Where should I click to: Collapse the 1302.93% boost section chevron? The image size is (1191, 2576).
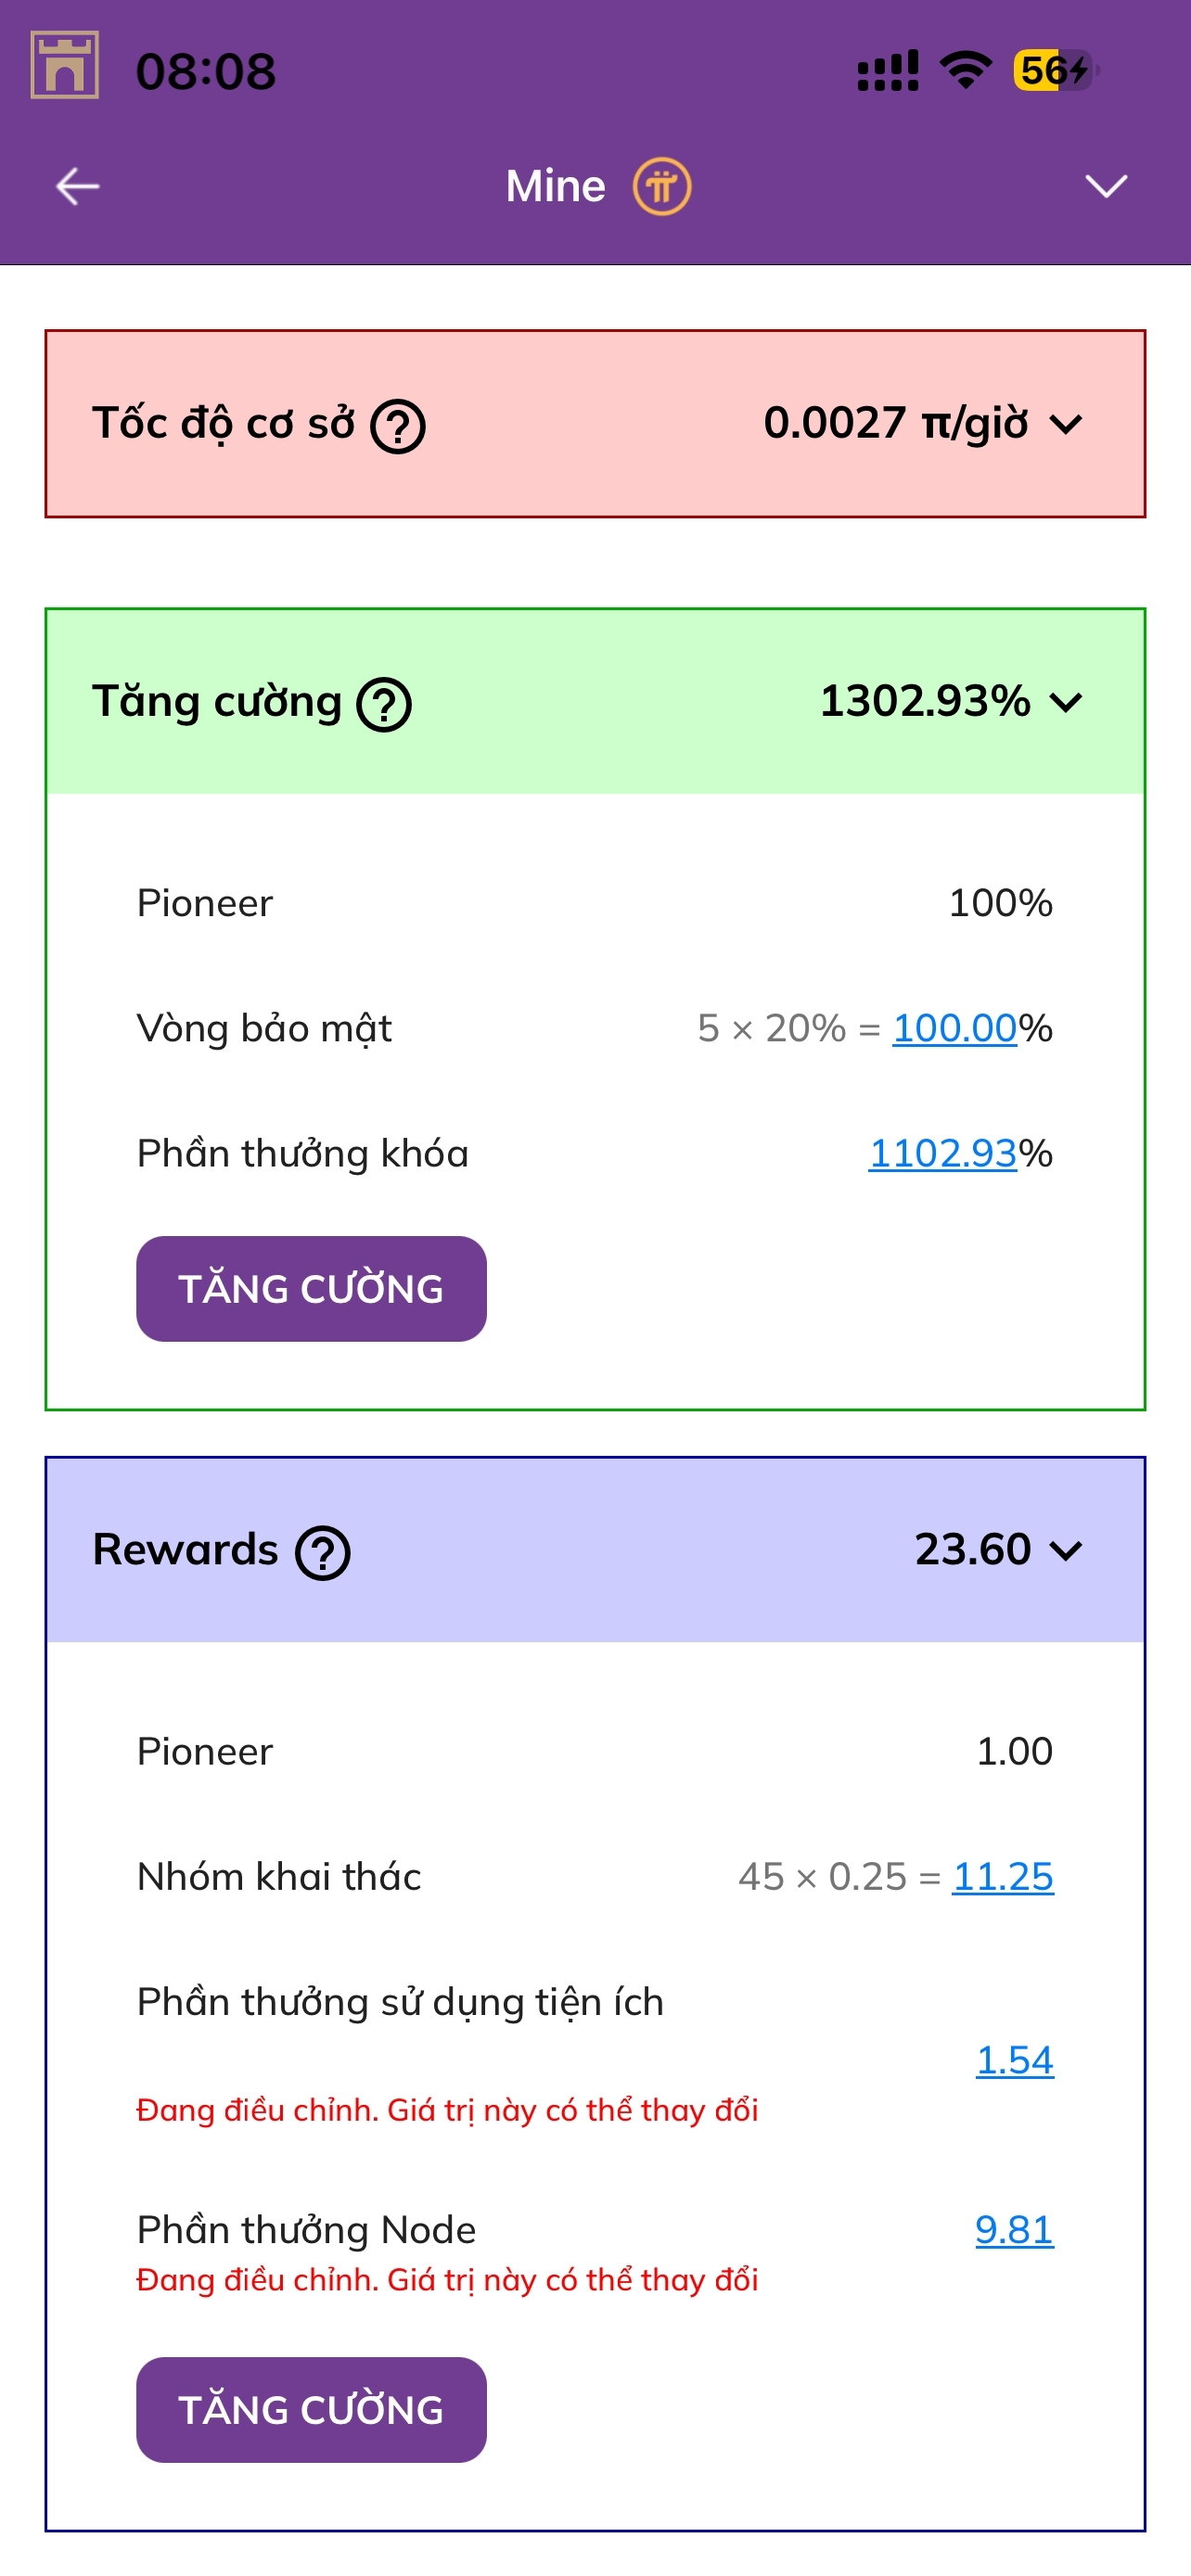tap(1066, 703)
